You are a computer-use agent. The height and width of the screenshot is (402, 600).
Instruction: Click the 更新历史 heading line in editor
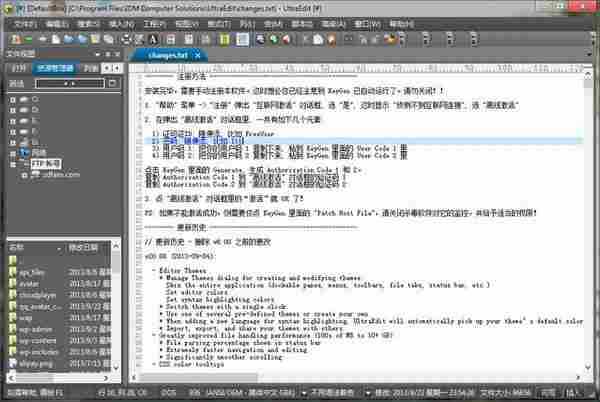[251, 228]
